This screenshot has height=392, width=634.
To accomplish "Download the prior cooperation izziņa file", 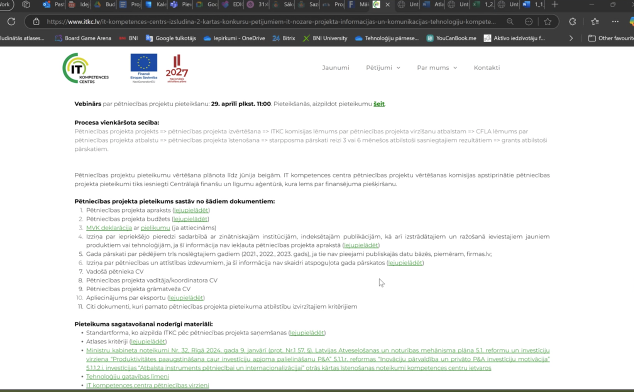I will [x=361, y=245].
